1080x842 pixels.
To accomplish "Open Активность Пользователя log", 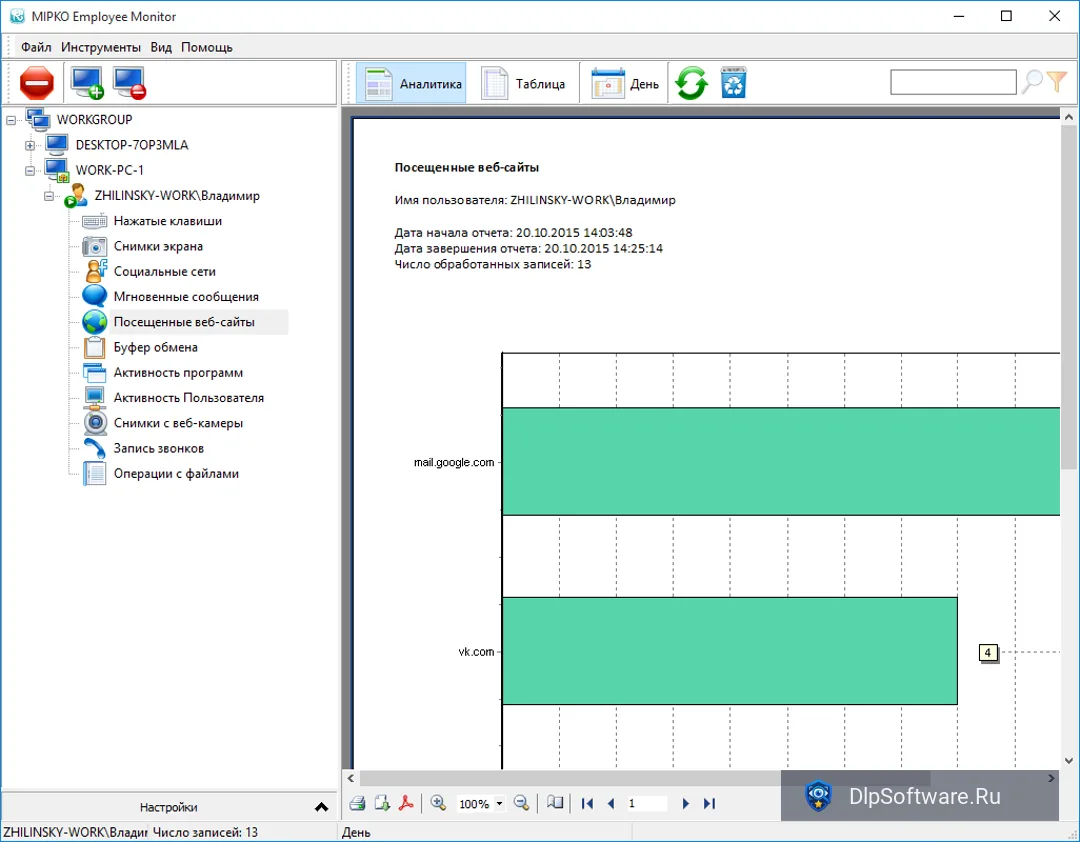I will tap(189, 398).
